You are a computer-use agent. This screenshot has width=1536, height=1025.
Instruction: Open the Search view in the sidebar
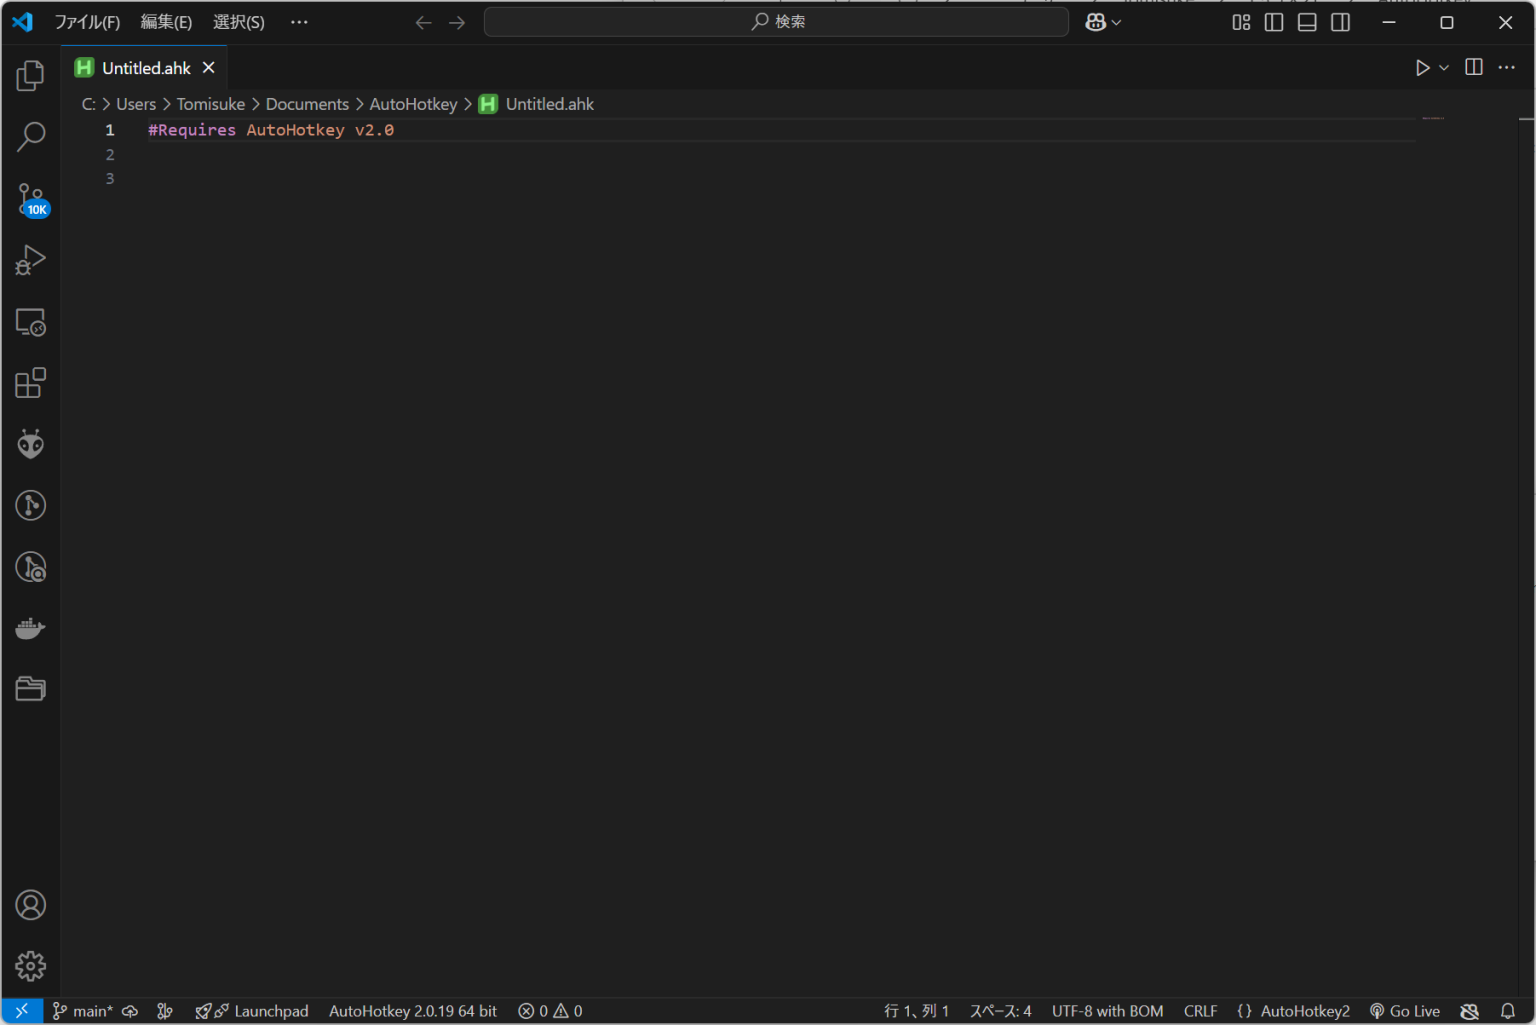tap(30, 136)
